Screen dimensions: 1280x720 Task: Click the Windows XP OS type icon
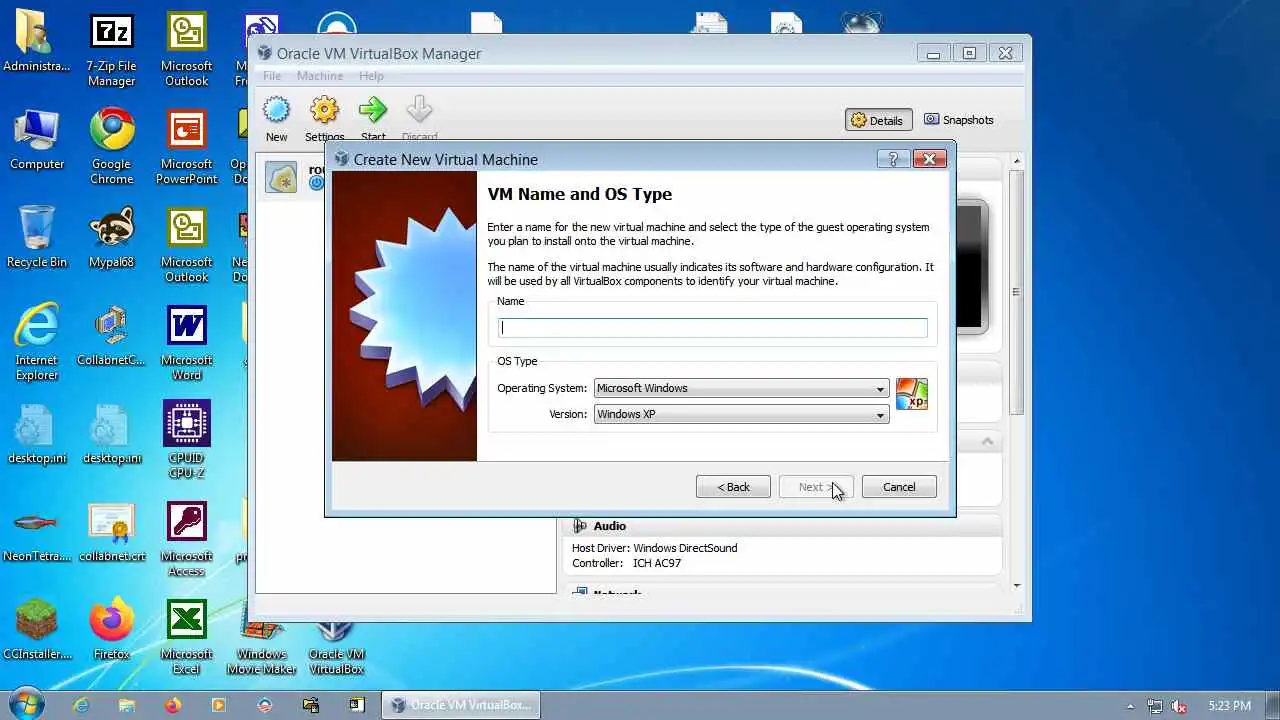[912, 394]
